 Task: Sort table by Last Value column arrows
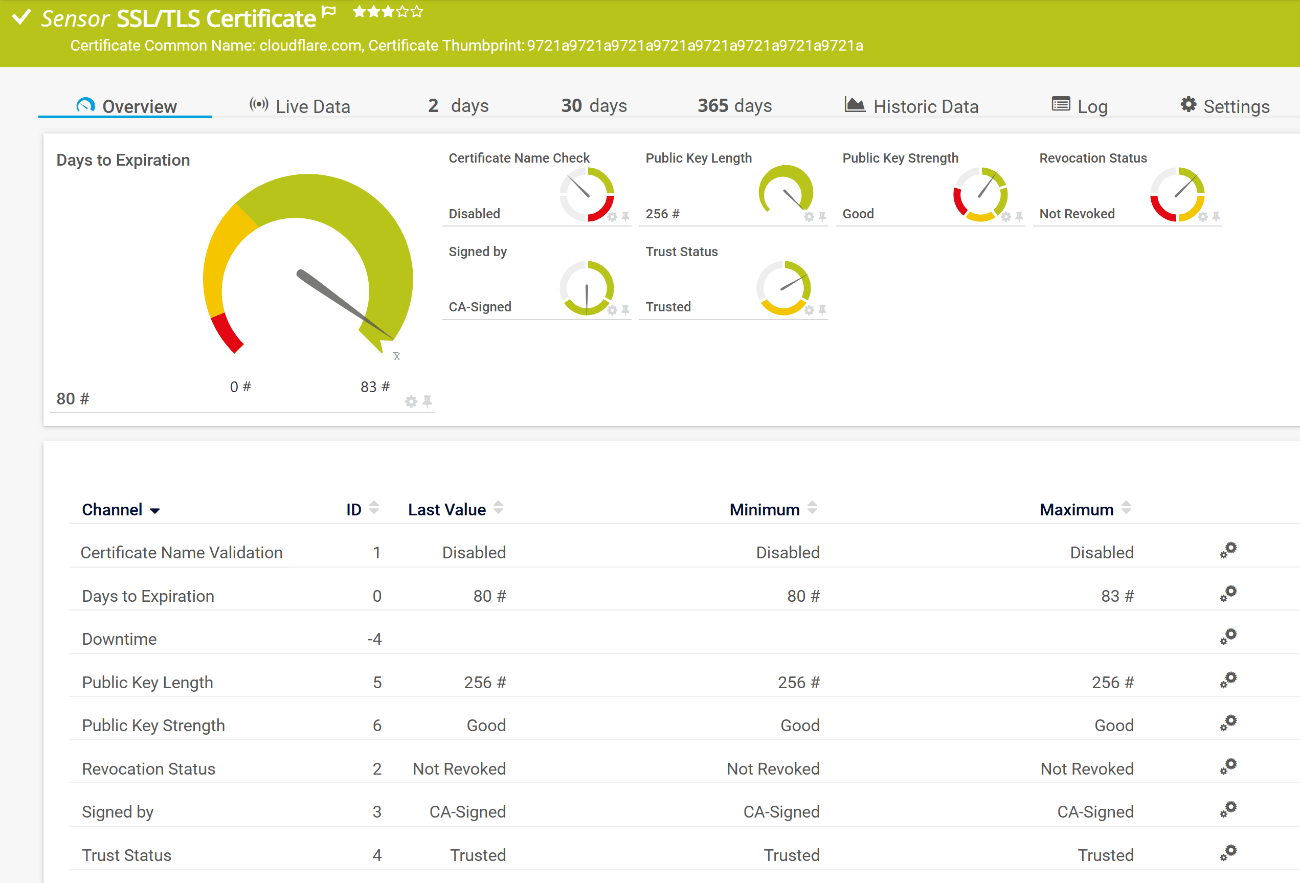coord(498,509)
